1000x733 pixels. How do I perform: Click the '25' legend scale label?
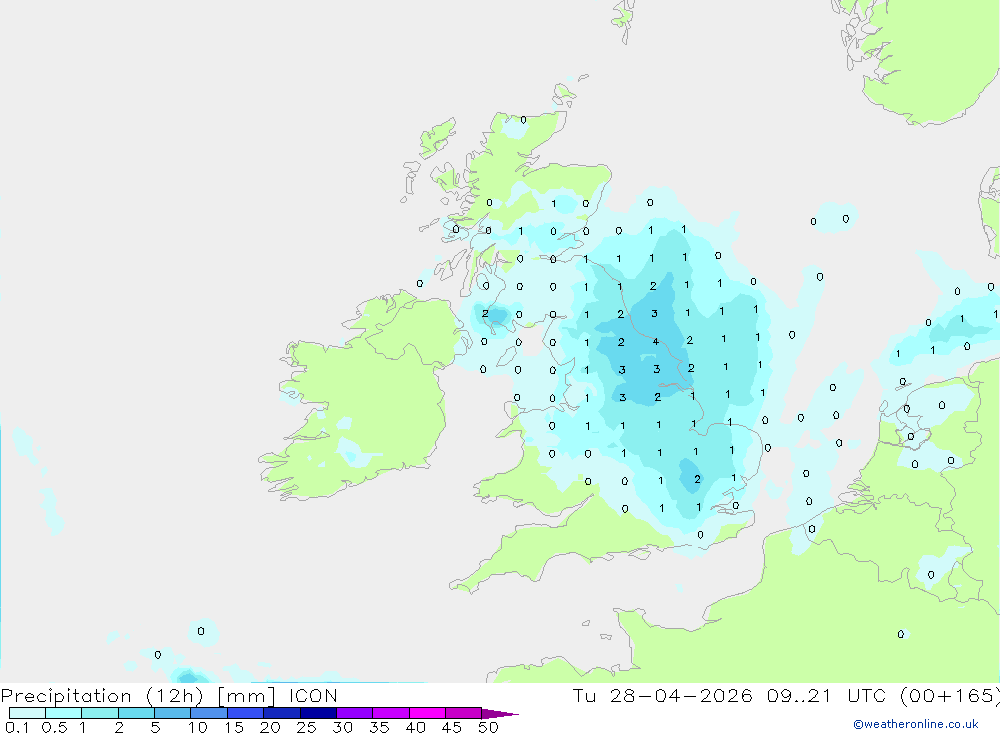[x=307, y=727]
